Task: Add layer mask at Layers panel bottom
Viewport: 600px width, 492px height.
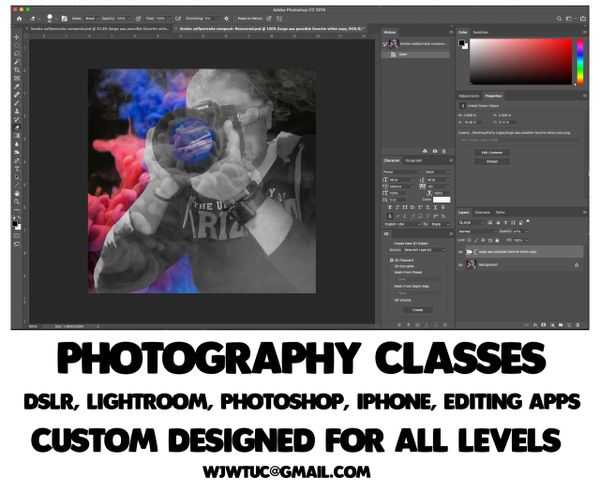Action: pyautogui.click(x=543, y=325)
